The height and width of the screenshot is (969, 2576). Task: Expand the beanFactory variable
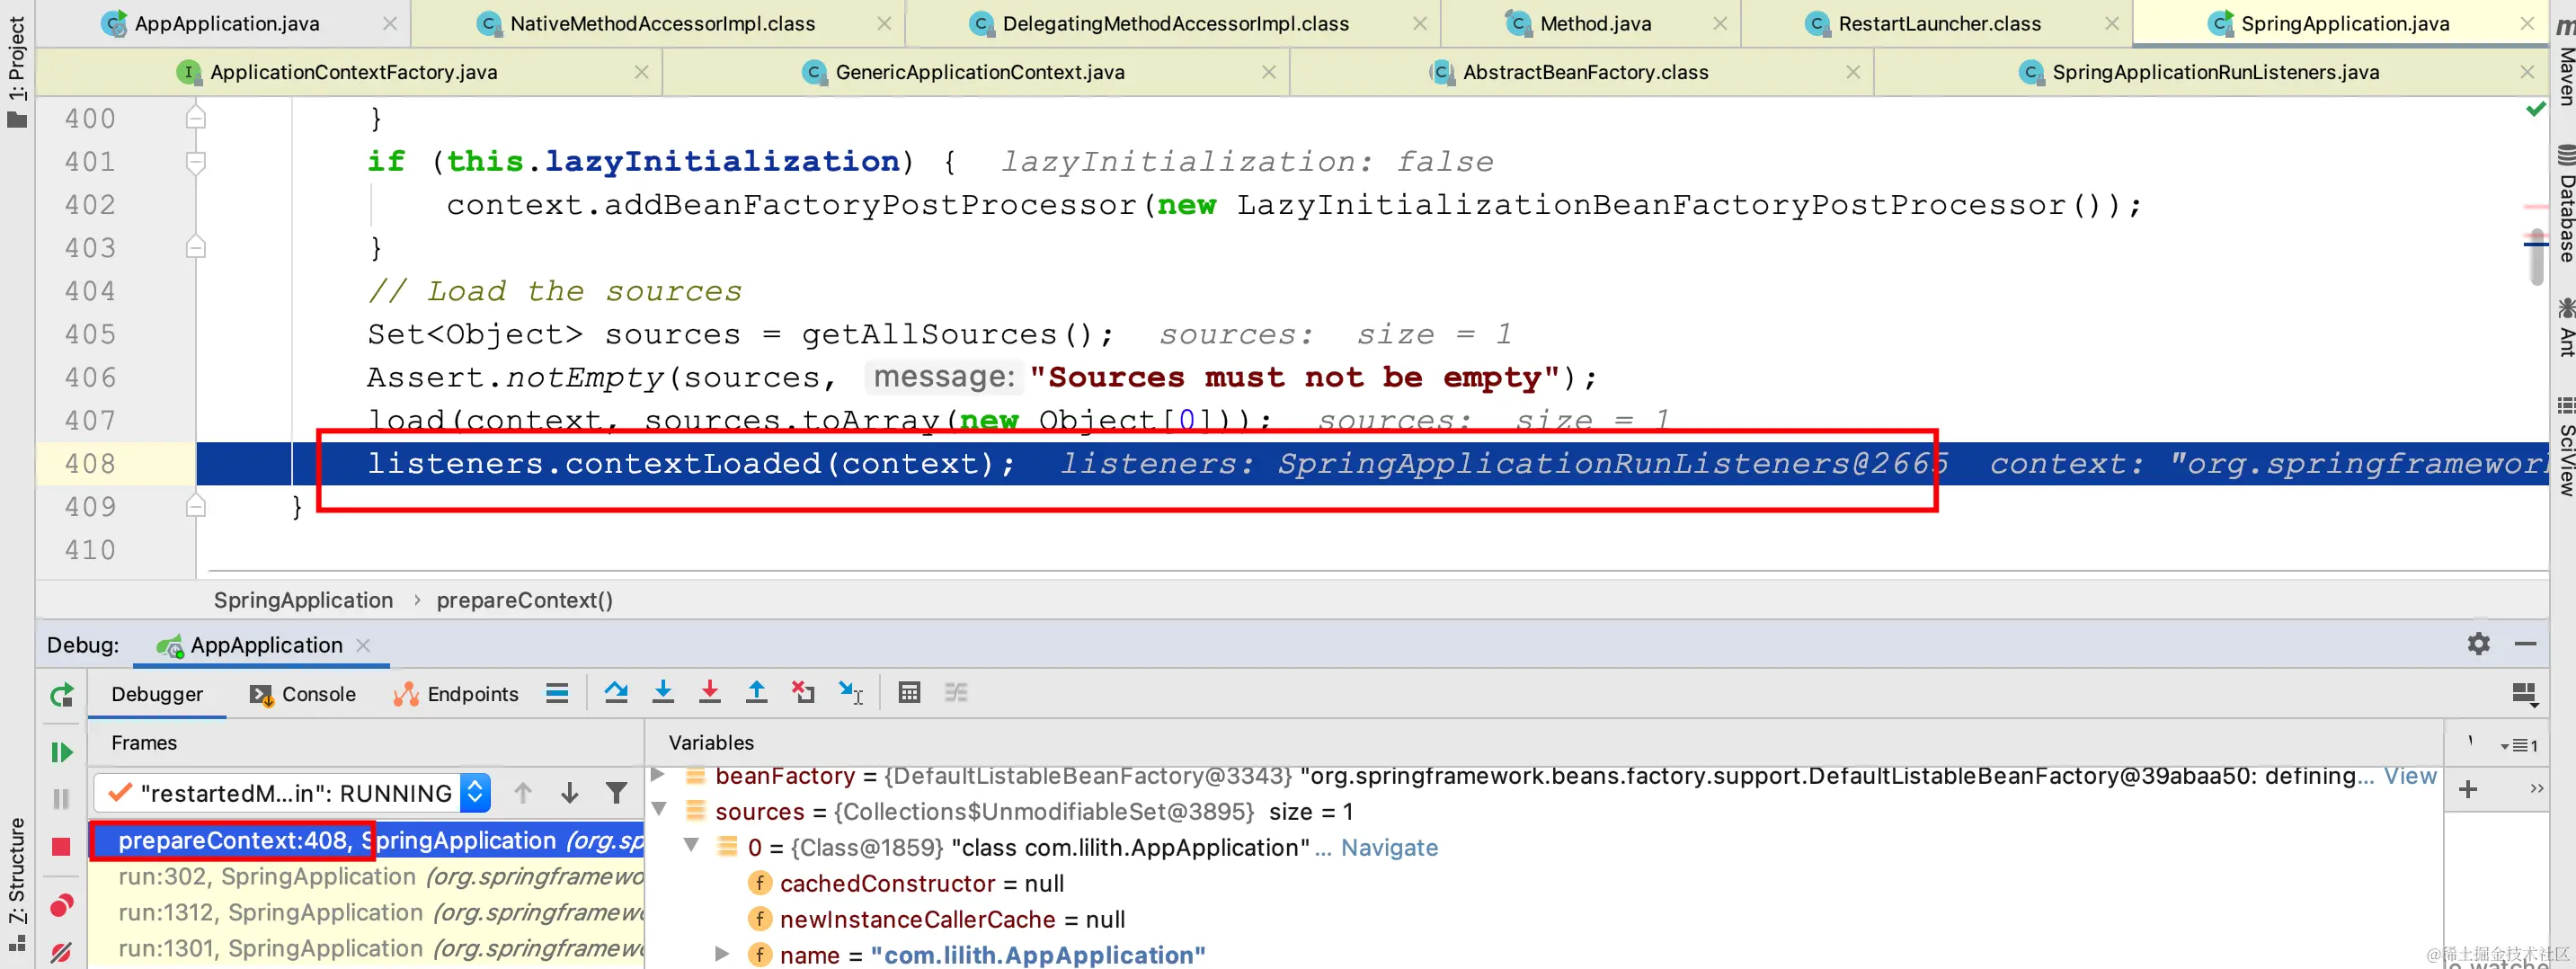click(658, 775)
